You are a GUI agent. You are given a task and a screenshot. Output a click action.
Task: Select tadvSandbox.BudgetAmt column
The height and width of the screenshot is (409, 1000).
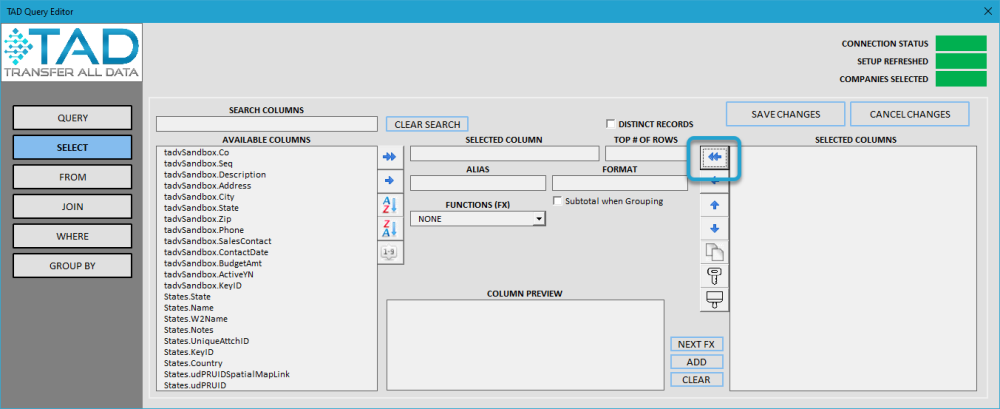(213, 263)
